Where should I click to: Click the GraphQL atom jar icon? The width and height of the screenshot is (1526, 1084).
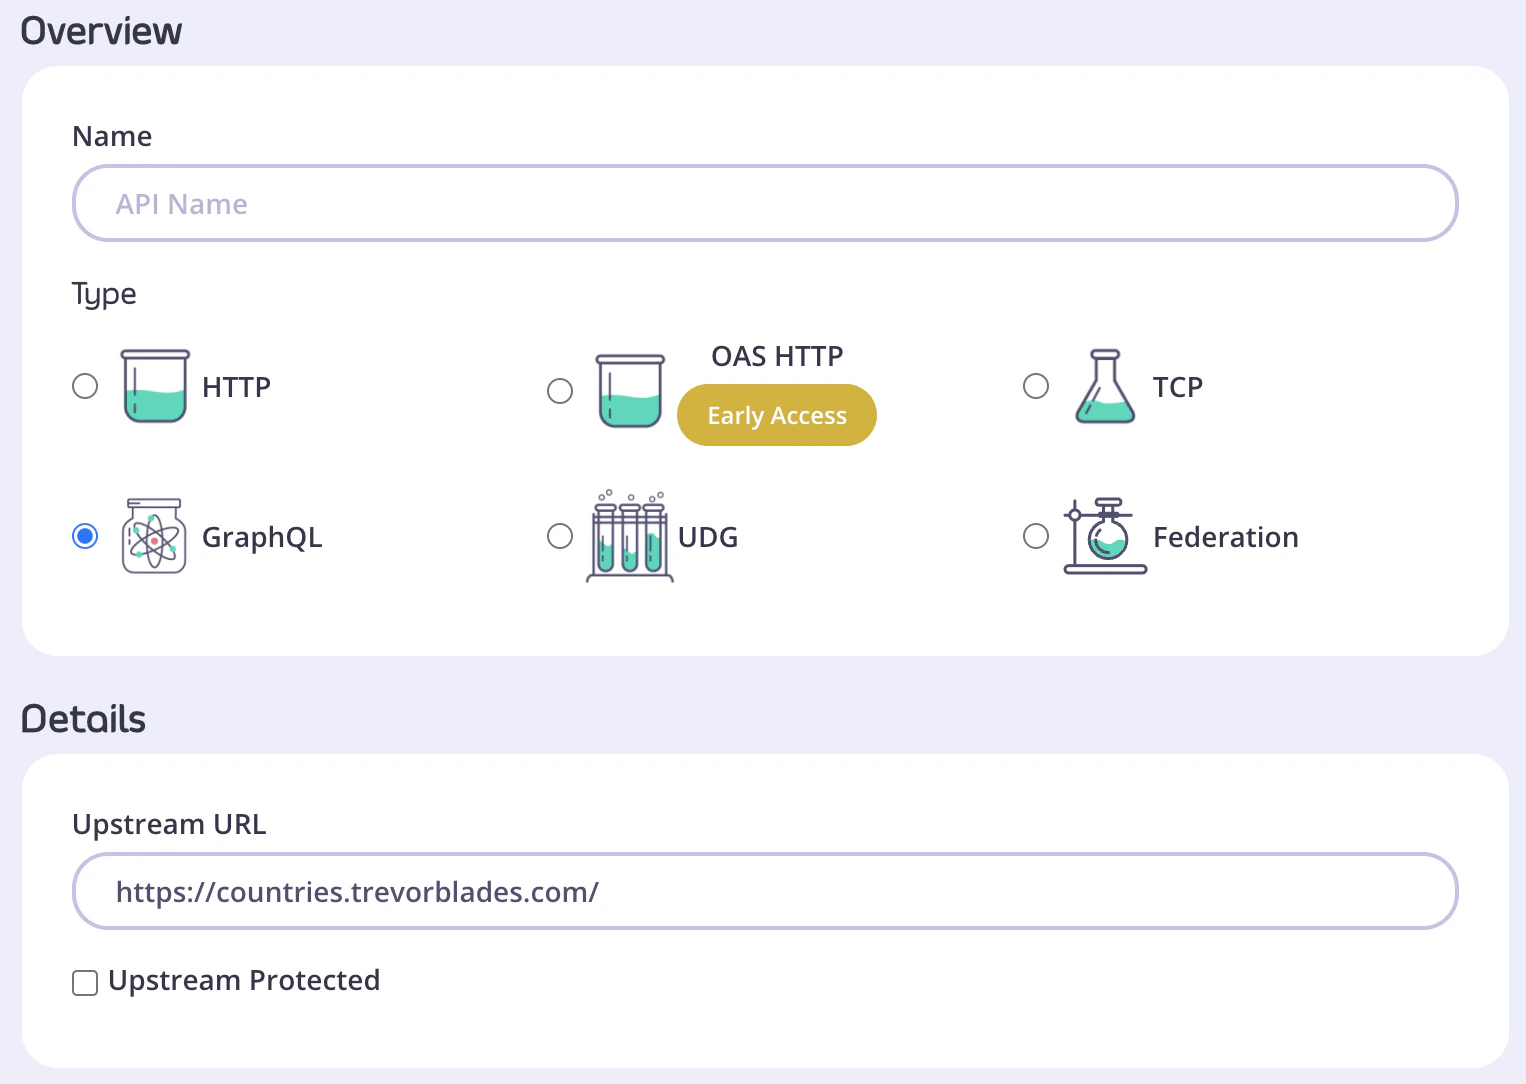(154, 537)
